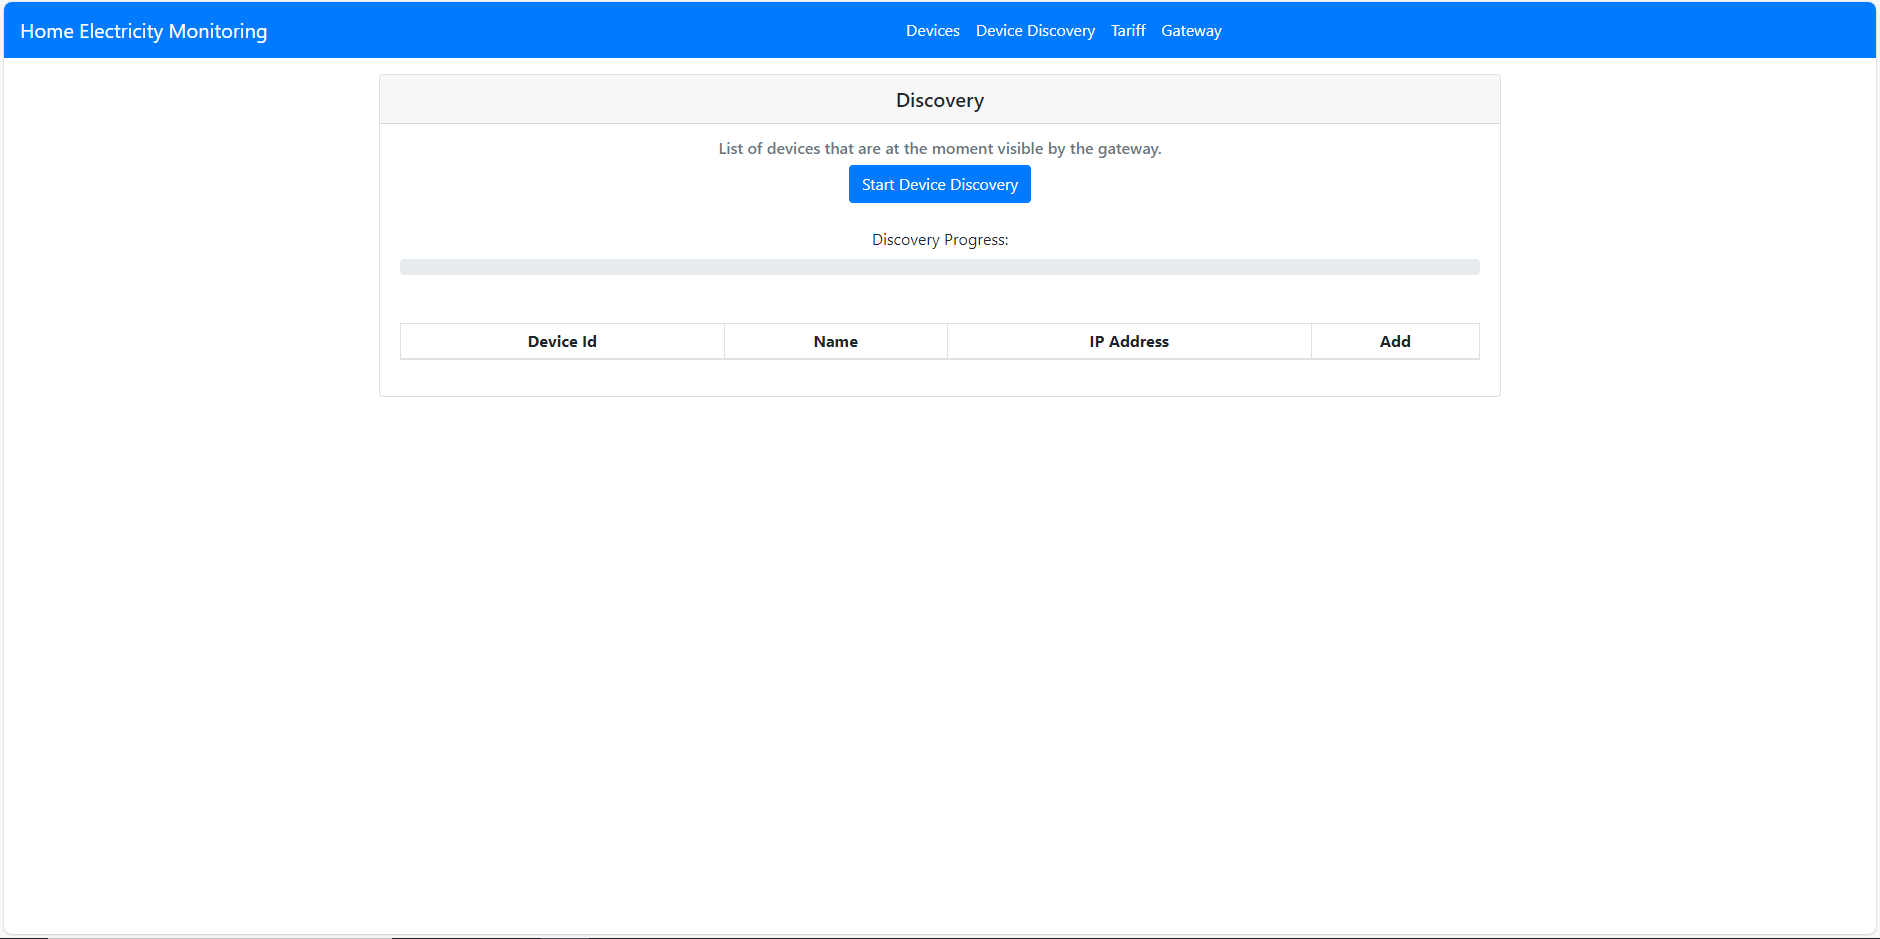Click the Add column header
The image size is (1880, 939).
point(1394,341)
